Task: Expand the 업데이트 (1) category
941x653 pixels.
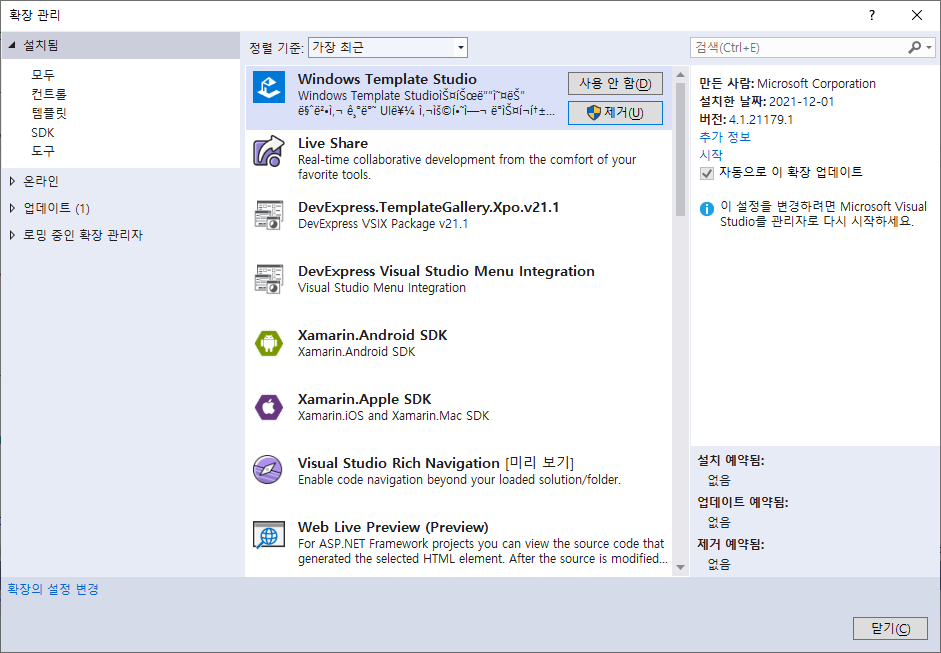Action: tap(12, 208)
